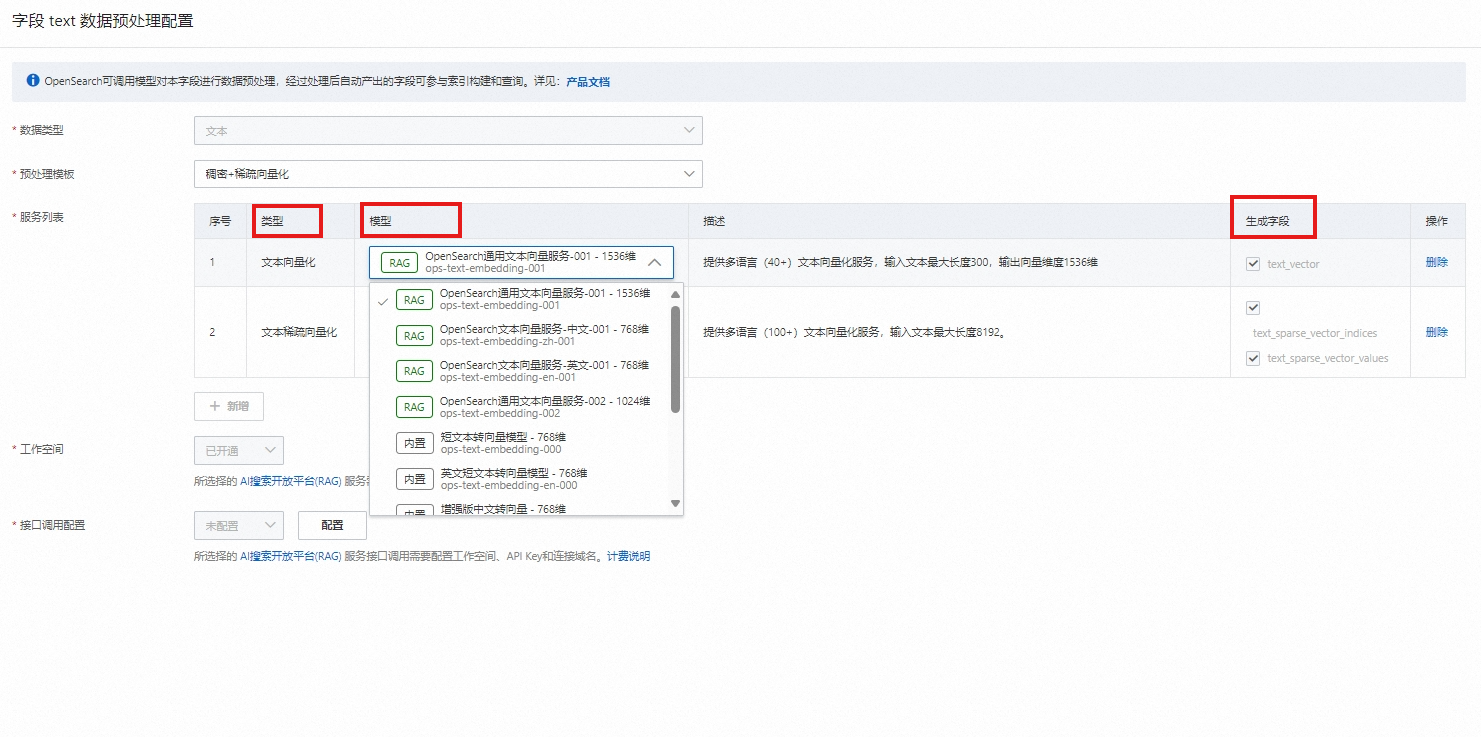
Task: Toggle the text_sparse_vector_indices checkbox
Action: tap(1253, 308)
